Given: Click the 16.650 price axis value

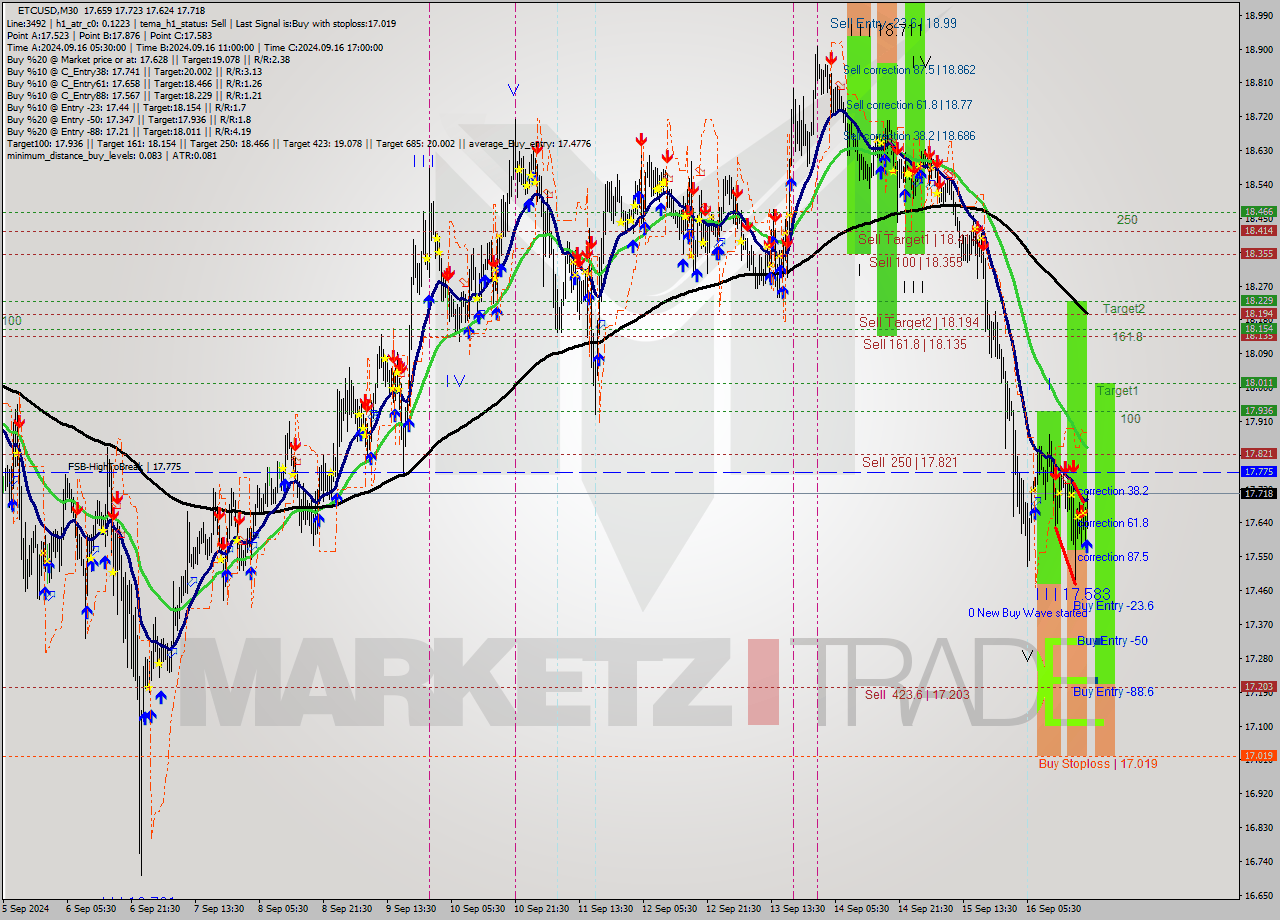Looking at the screenshot, I should (x=1258, y=895).
